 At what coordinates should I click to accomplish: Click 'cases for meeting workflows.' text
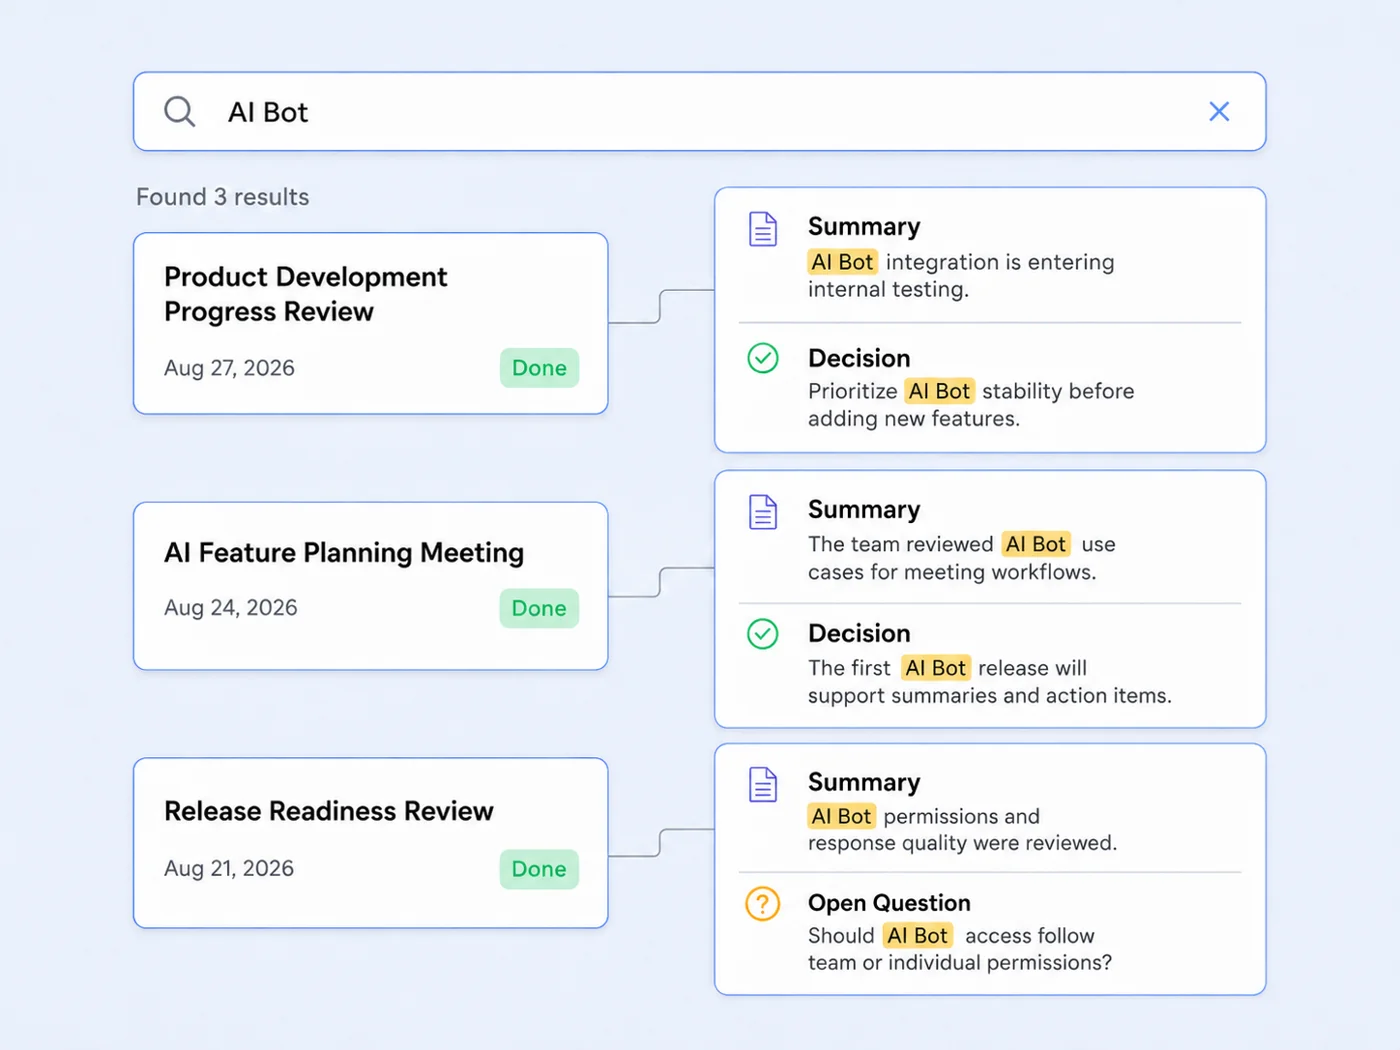tap(952, 572)
